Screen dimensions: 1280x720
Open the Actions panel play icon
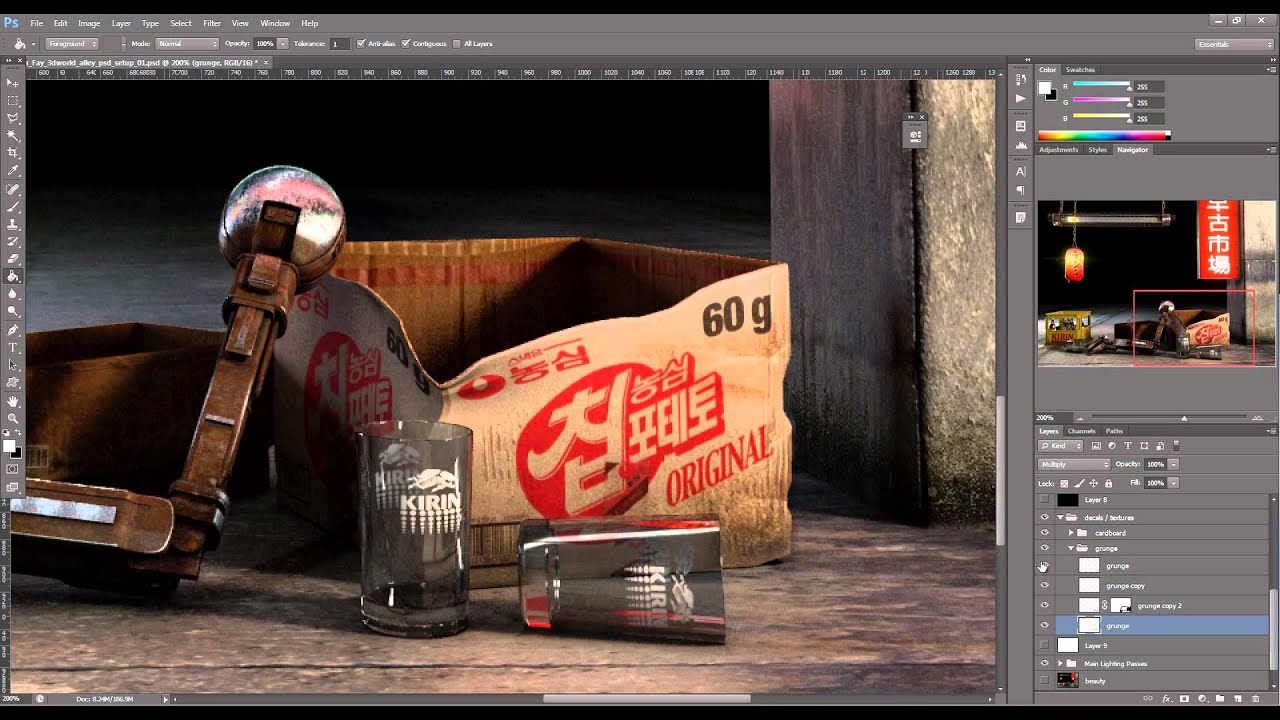(1020, 98)
